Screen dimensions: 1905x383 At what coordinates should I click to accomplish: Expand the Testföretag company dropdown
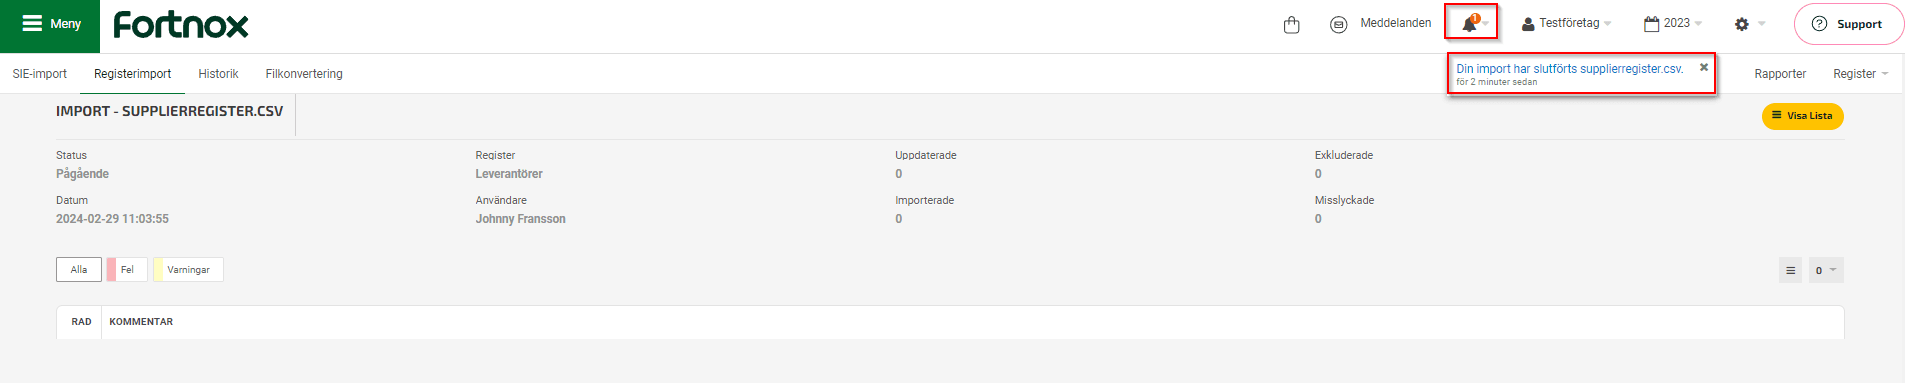coord(1566,23)
